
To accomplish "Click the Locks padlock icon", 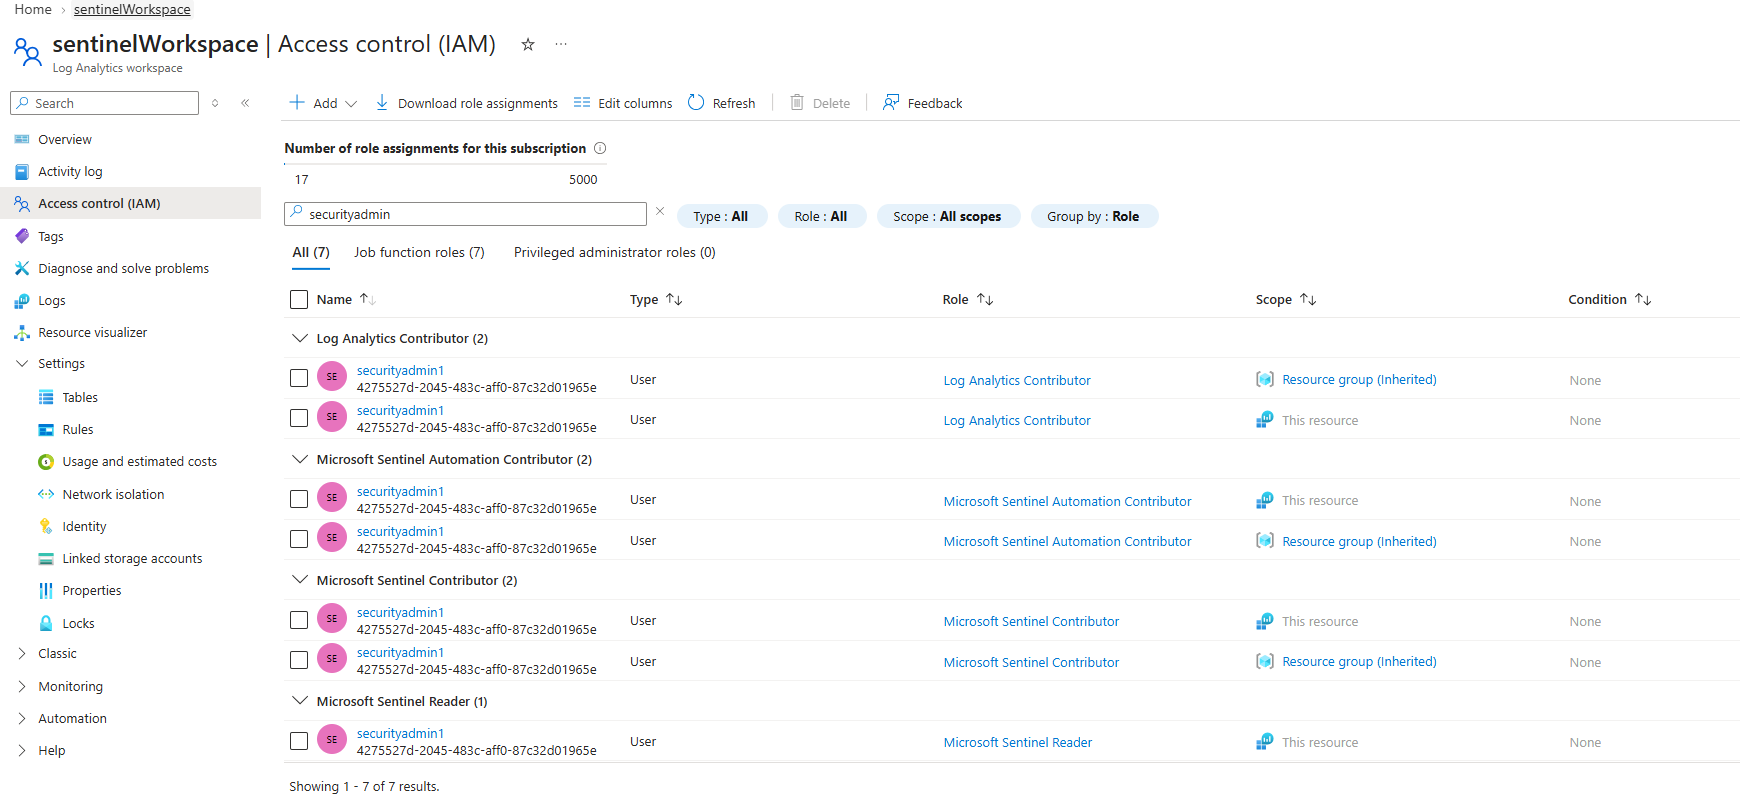I will (46, 623).
